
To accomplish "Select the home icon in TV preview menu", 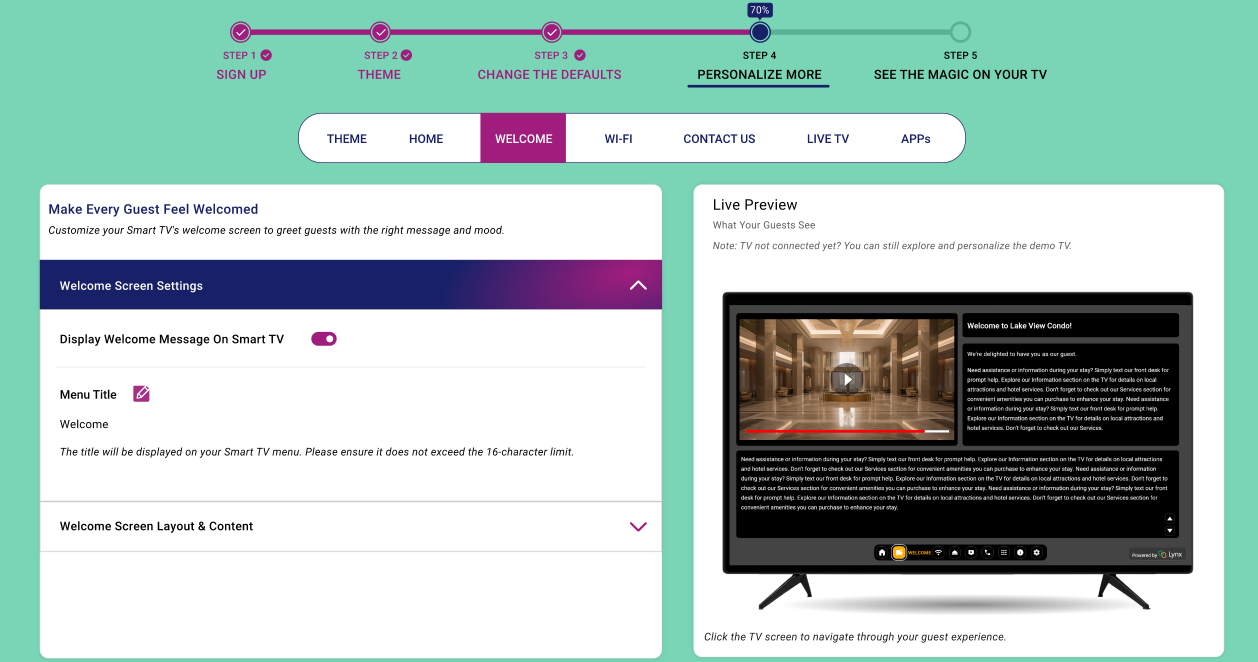I will (x=882, y=552).
